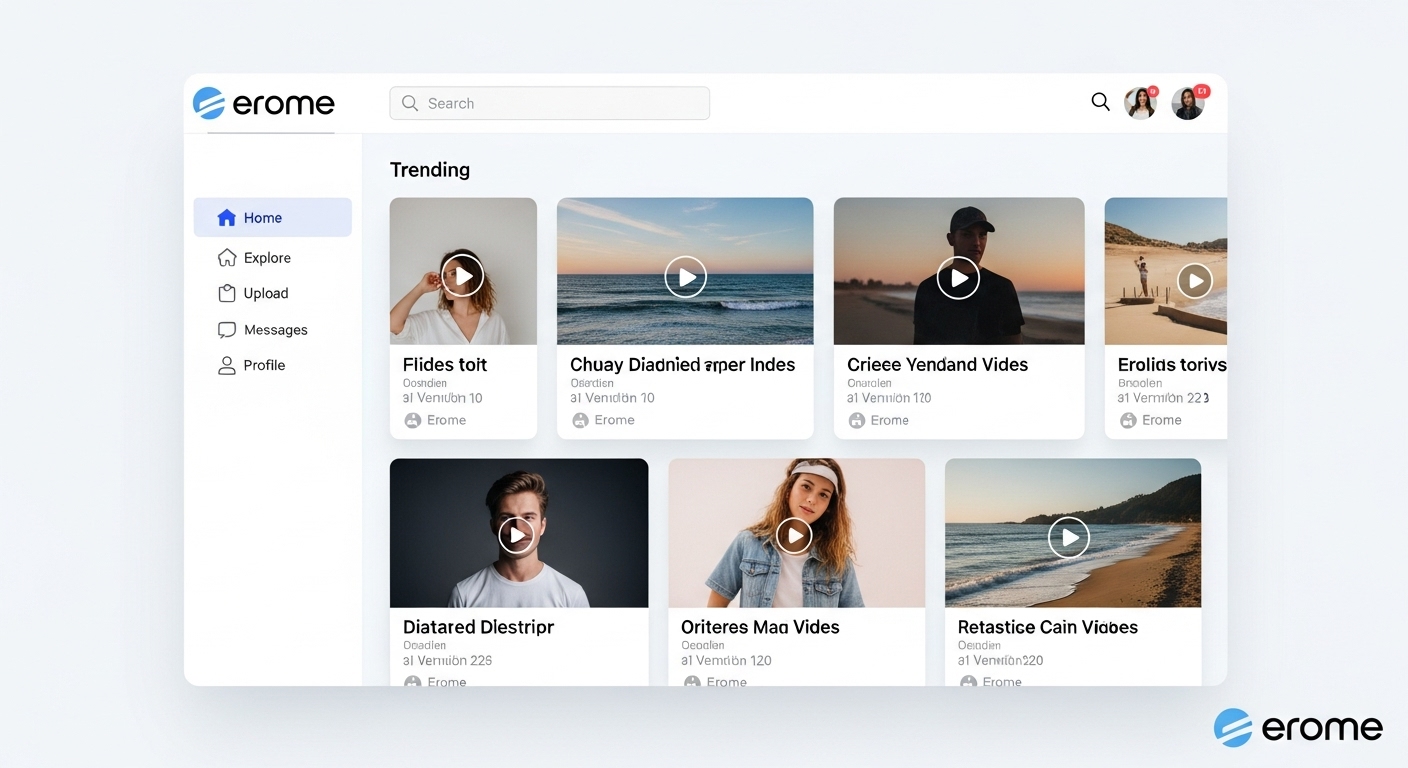Click inside the Search input field

click(x=560, y=103)
